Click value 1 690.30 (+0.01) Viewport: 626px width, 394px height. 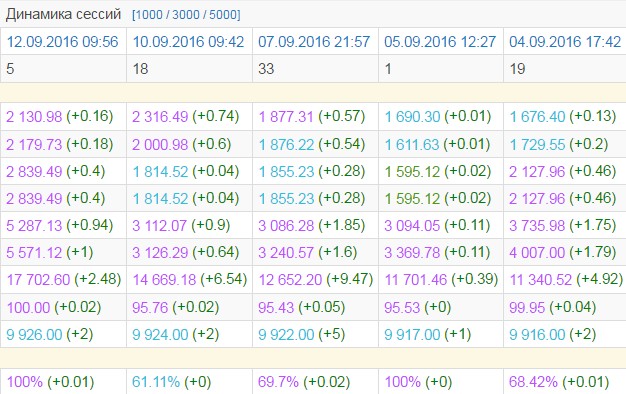[438, 117]
